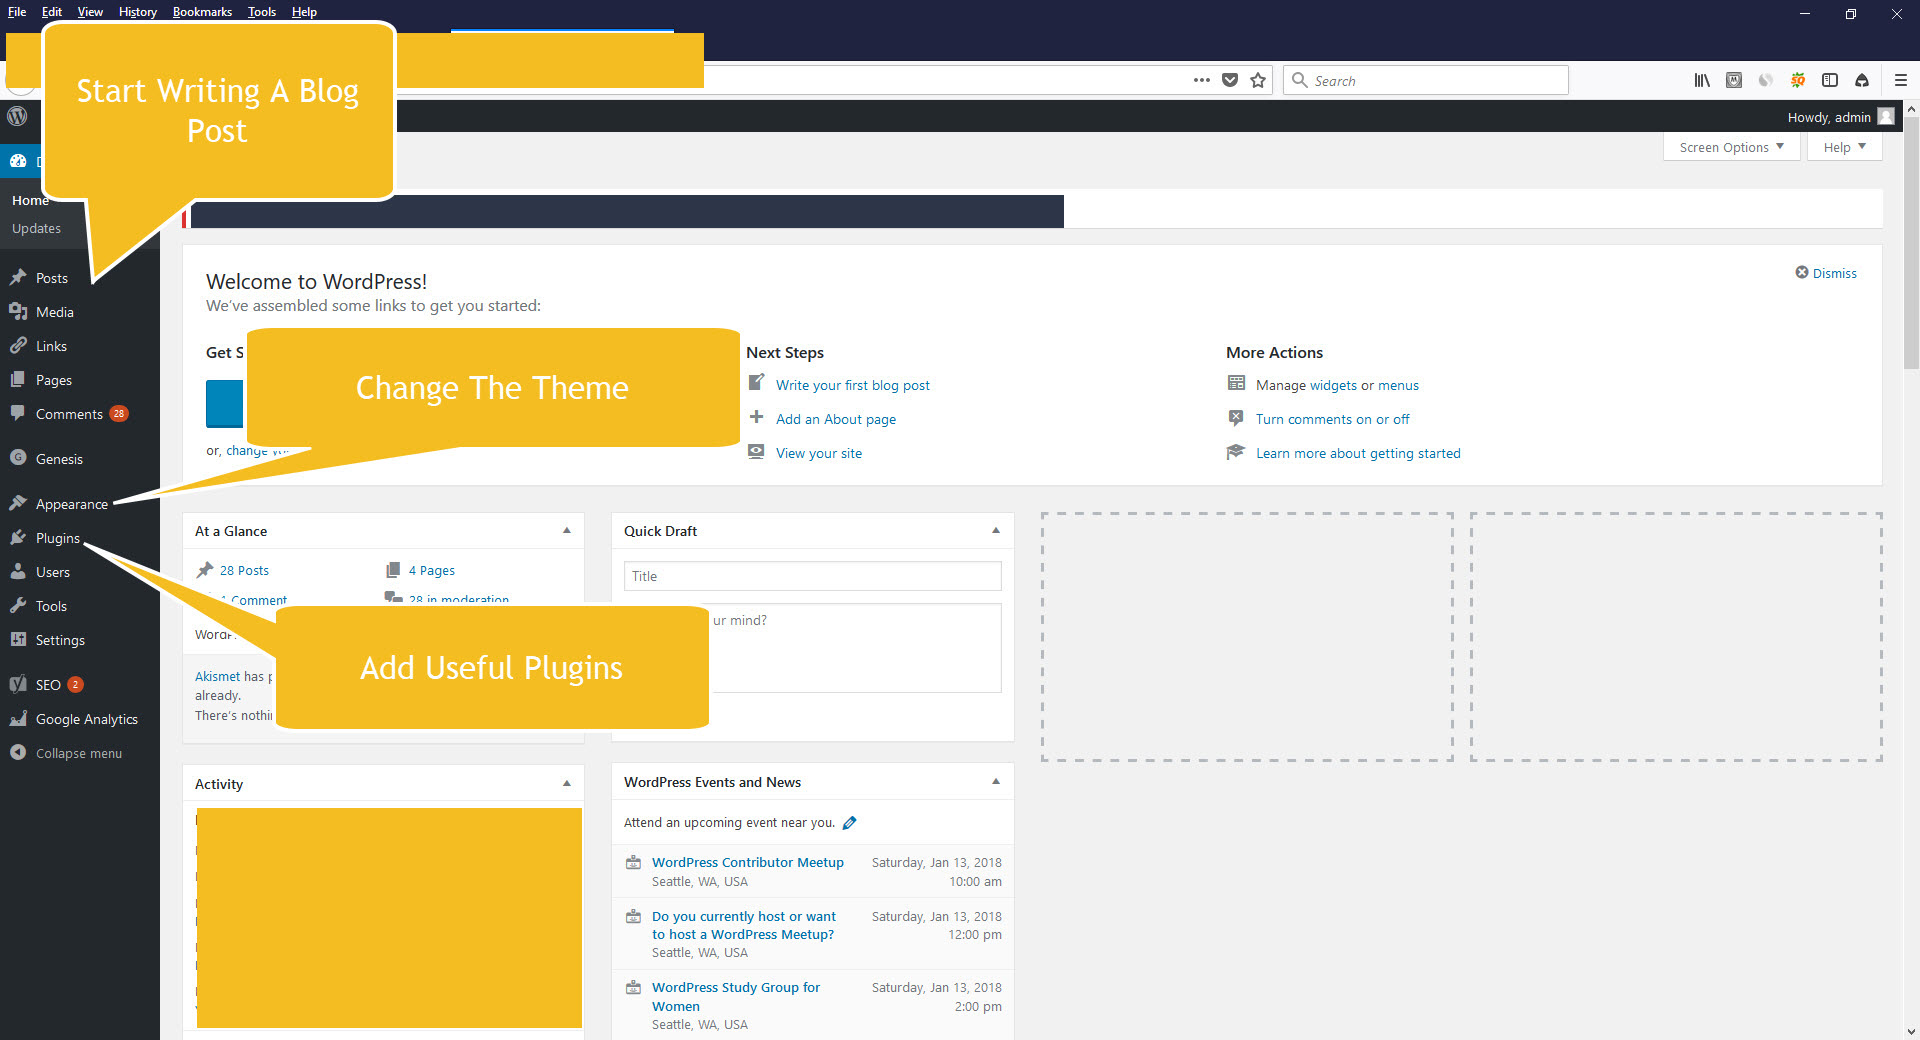The height and width of the screenshot is (1040, 1920).
Task: Click the Quick Draft Title input field
Action: [x=812, y=576]
